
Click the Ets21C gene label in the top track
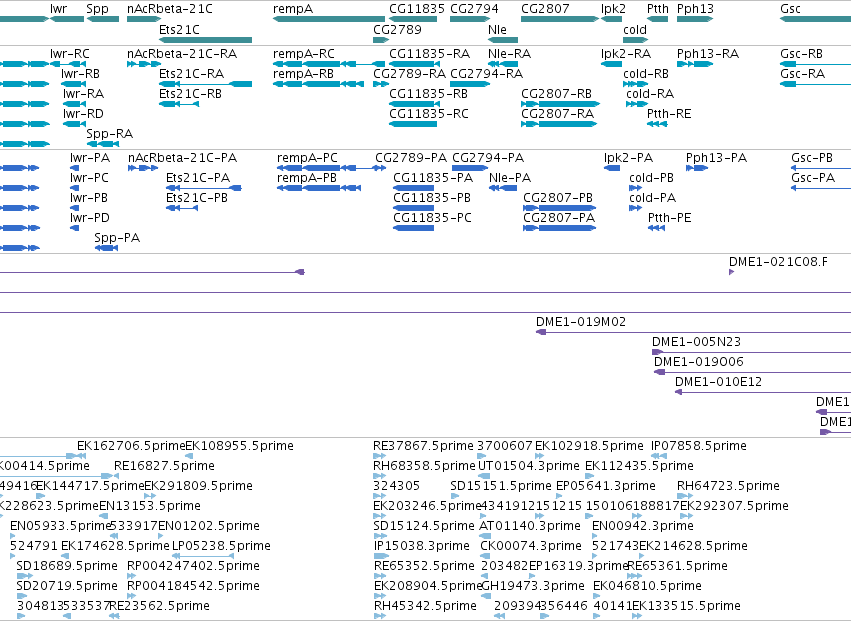click(179, 29)
